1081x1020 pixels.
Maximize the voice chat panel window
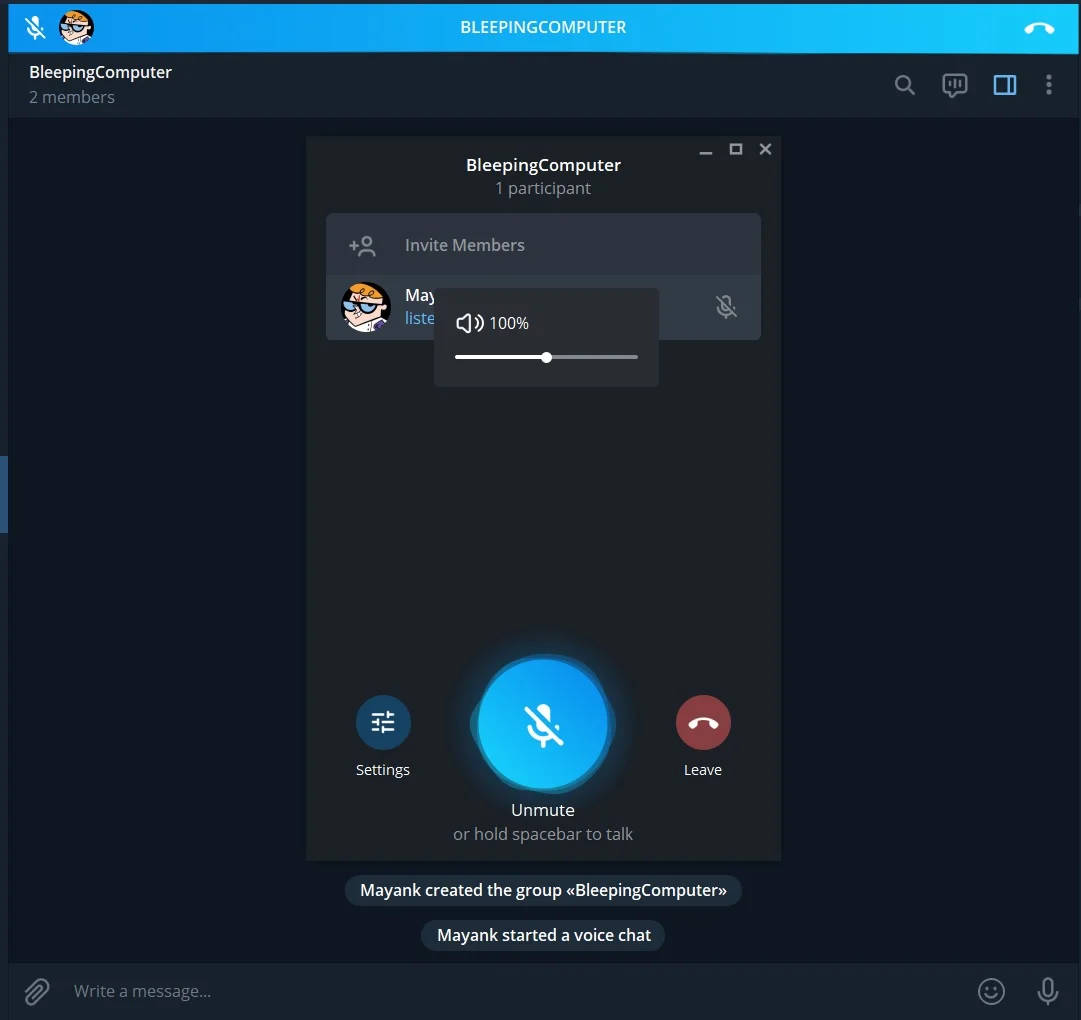click(x=736, y=149)
